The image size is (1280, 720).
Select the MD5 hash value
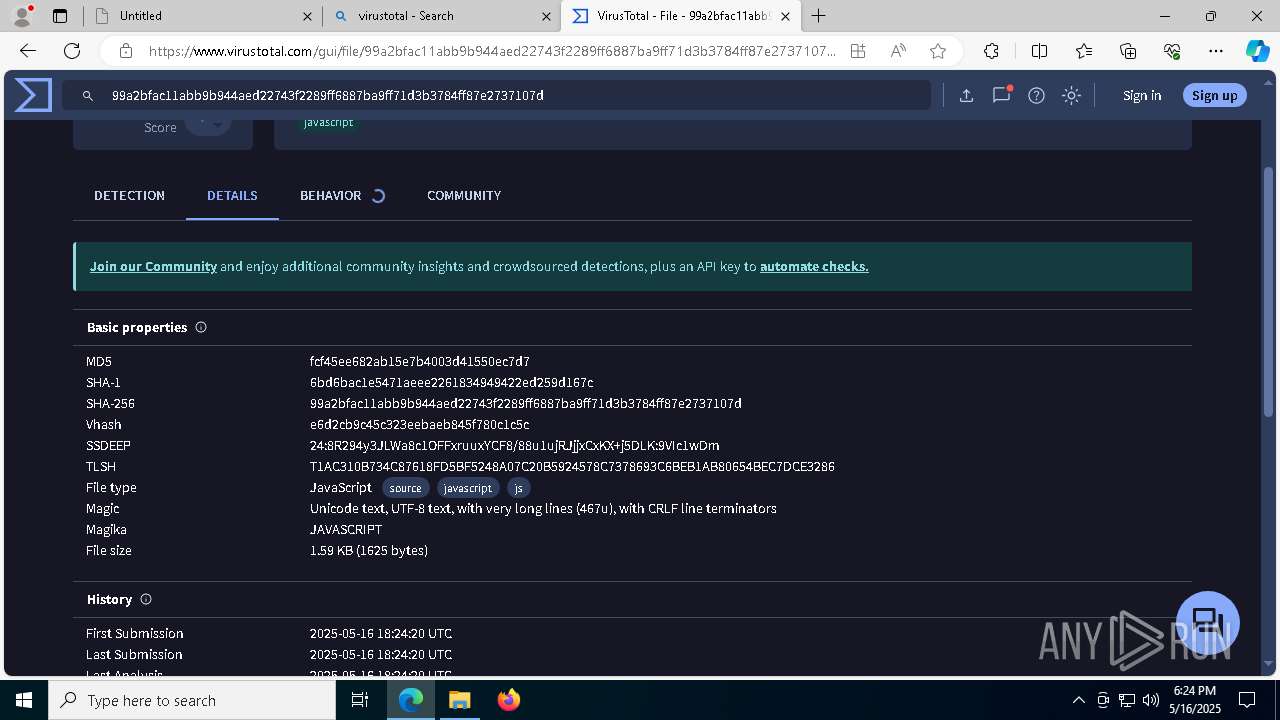coord(420,362)
